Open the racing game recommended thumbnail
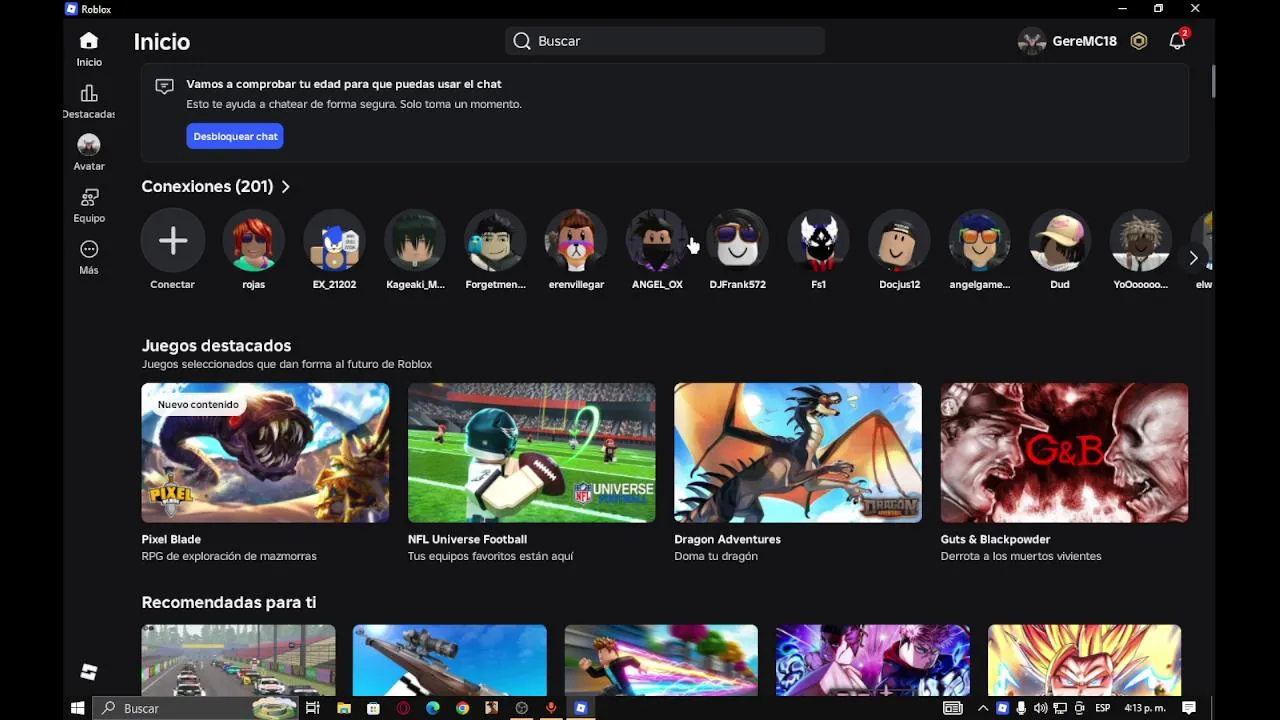 tap(238, 660)
